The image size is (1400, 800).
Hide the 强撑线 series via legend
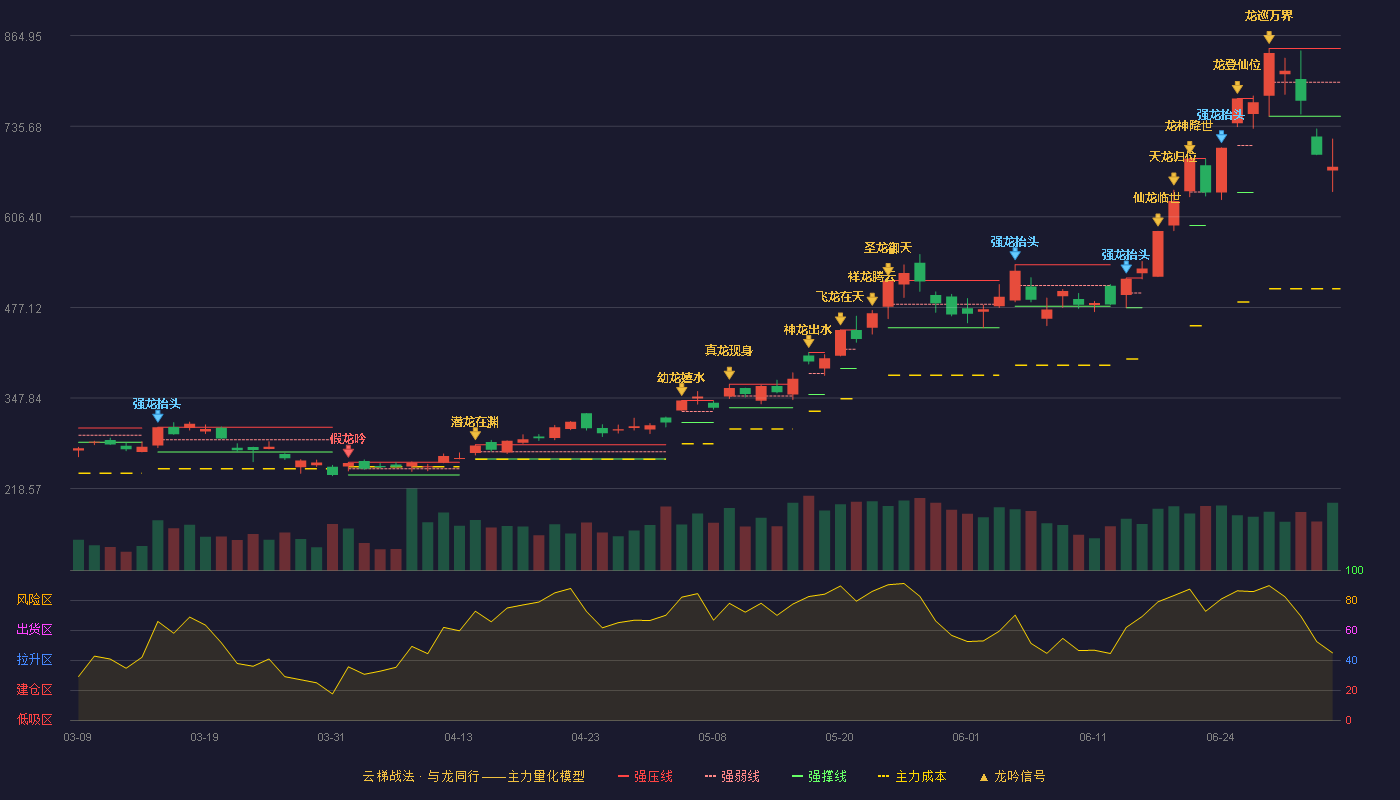pos(819,776)
